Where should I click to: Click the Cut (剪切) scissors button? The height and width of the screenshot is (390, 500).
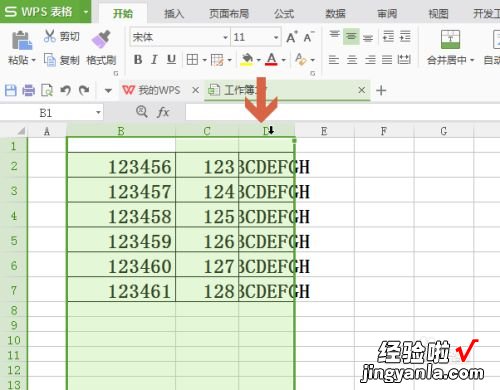pos(62,36)
